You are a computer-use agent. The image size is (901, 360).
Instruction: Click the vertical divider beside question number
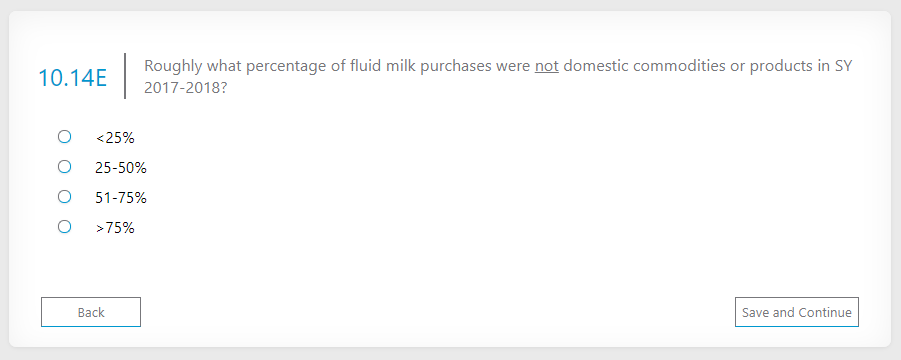point(125,76)
